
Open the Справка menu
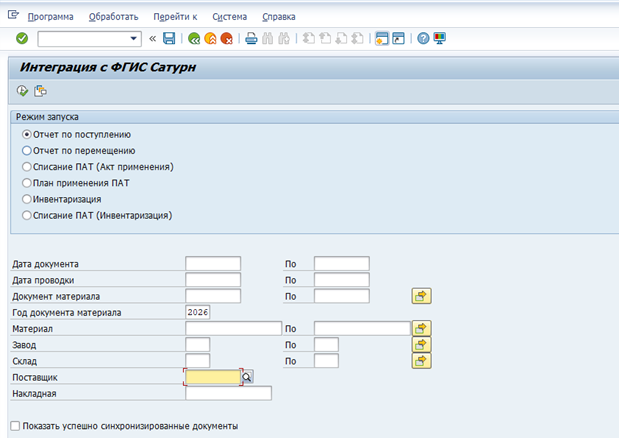[279, 17]
